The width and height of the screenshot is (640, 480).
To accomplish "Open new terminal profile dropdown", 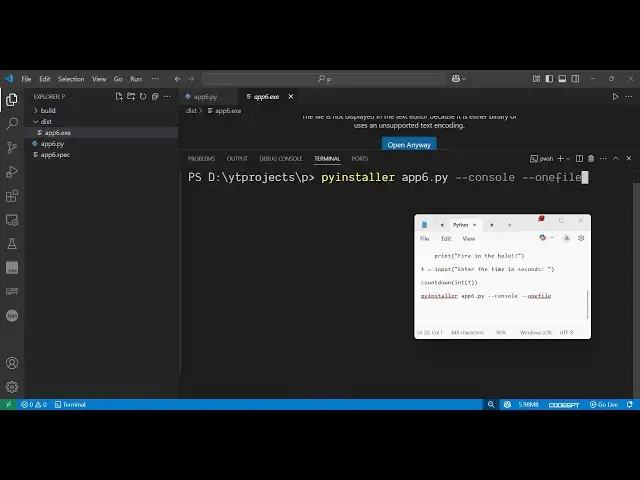I will point(568,159).
